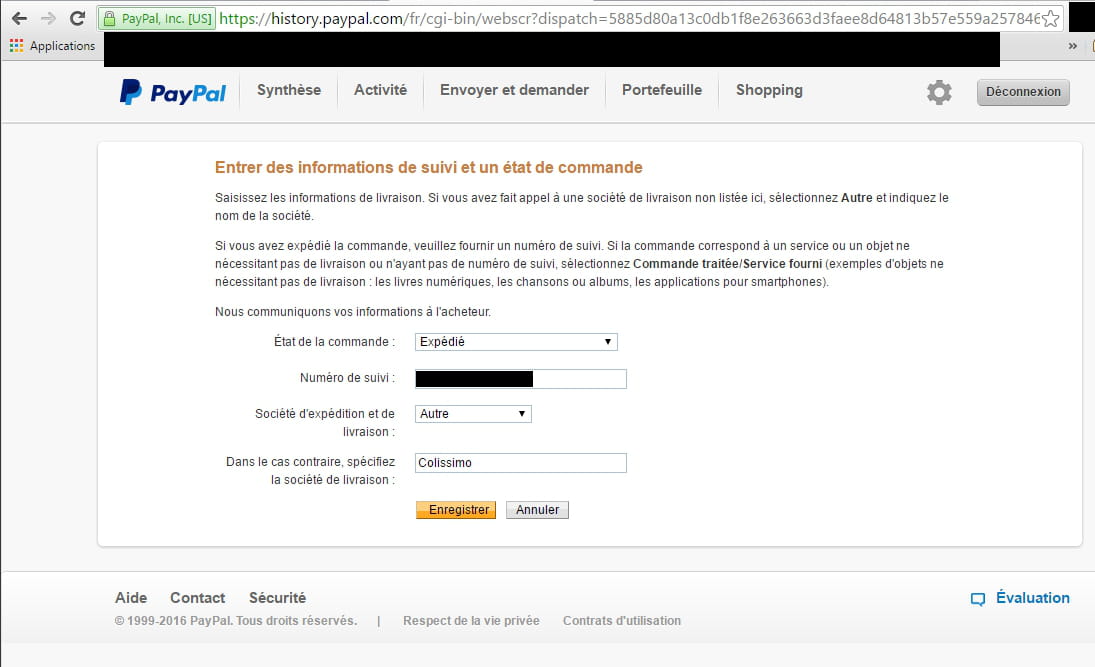1095x667 pixels.
Task: Click the browser back arrow
Action: click(x=20, y=19)
